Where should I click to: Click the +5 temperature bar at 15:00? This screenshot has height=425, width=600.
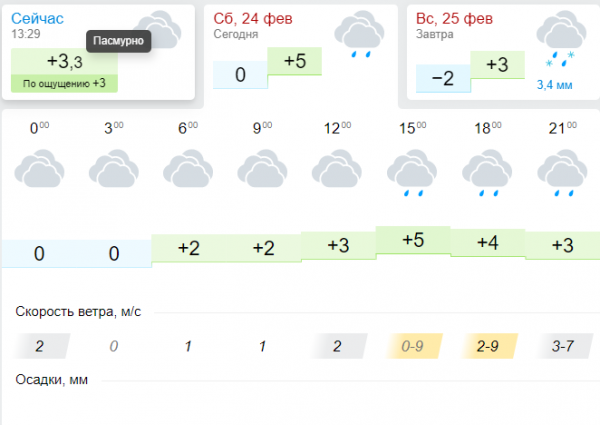tap(413, 240)
